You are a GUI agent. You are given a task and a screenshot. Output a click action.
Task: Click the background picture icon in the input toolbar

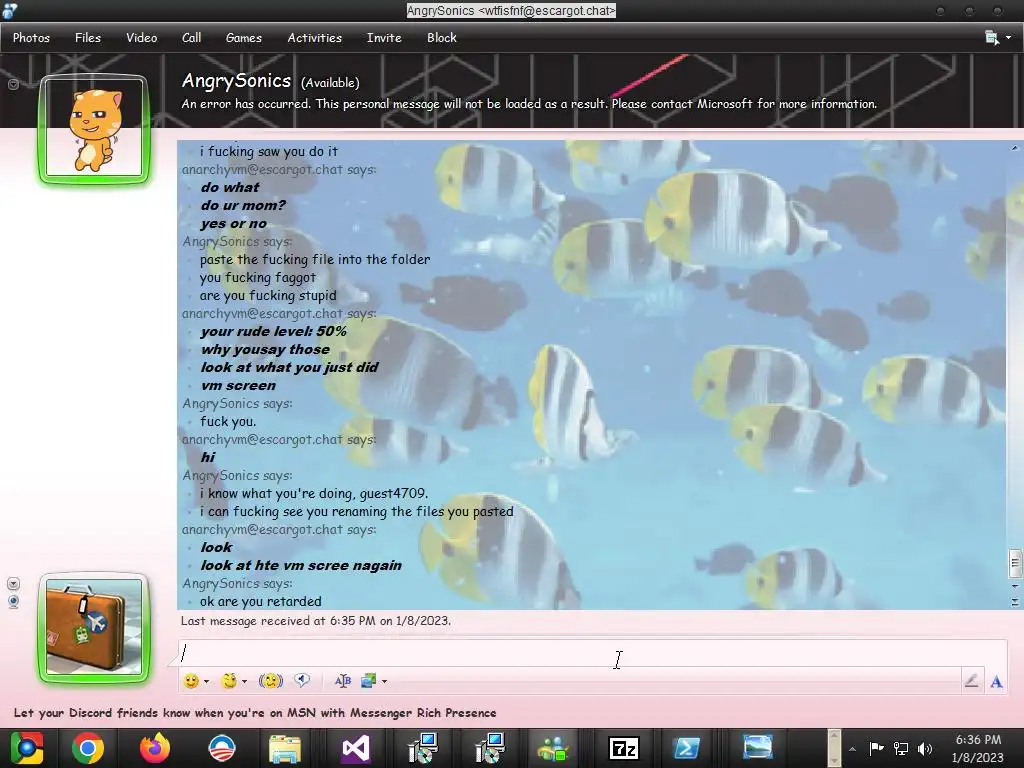pyautogui.click(x=368, y=681)
